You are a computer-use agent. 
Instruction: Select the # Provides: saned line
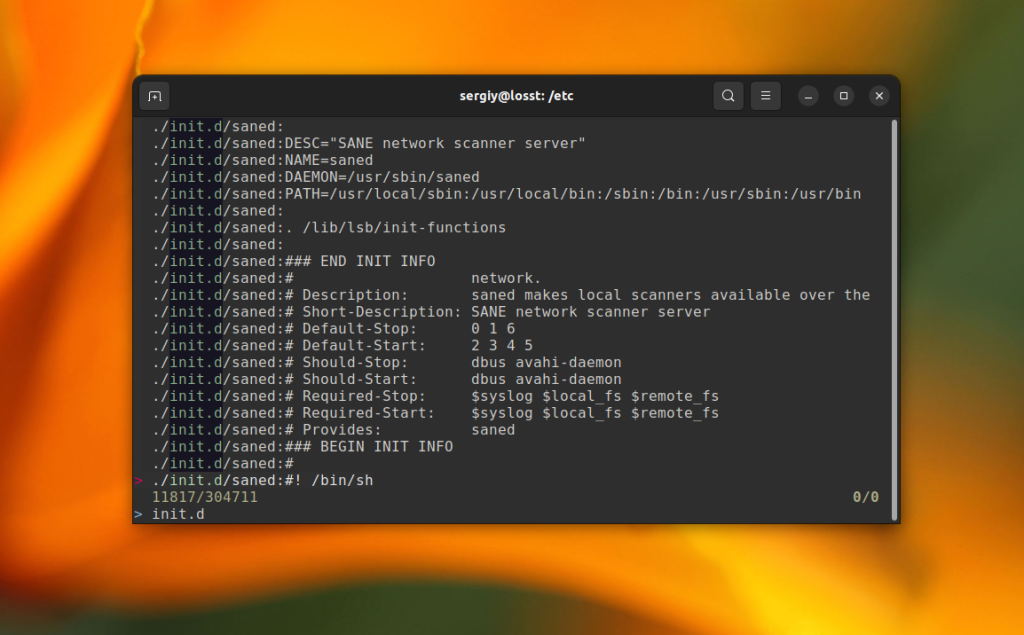[334, 430]
